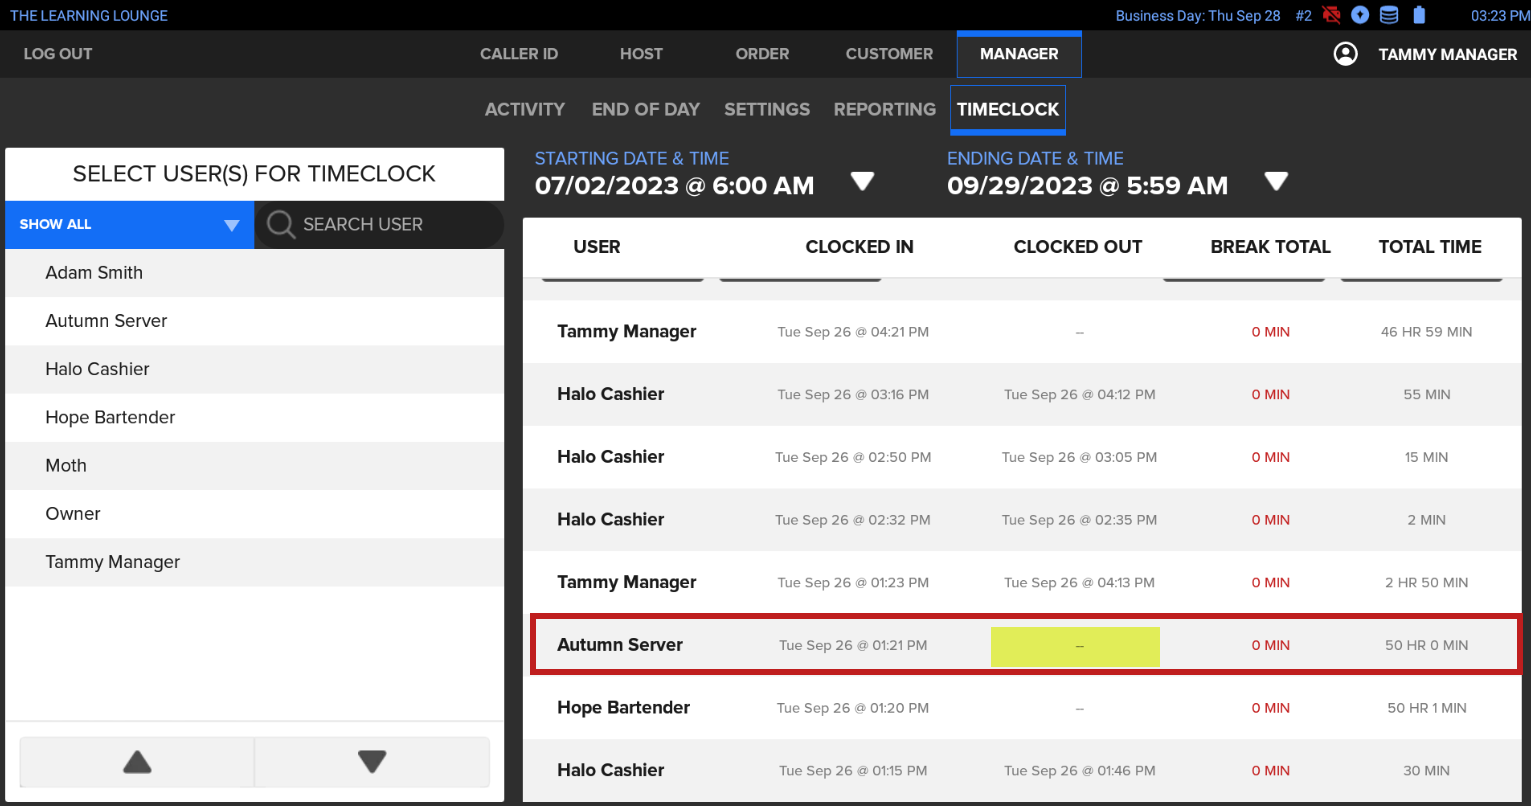This screenshot has height=806, width=1531.
Task: Expand the Ending Date & Time picker
Action: click(1275, 181)
